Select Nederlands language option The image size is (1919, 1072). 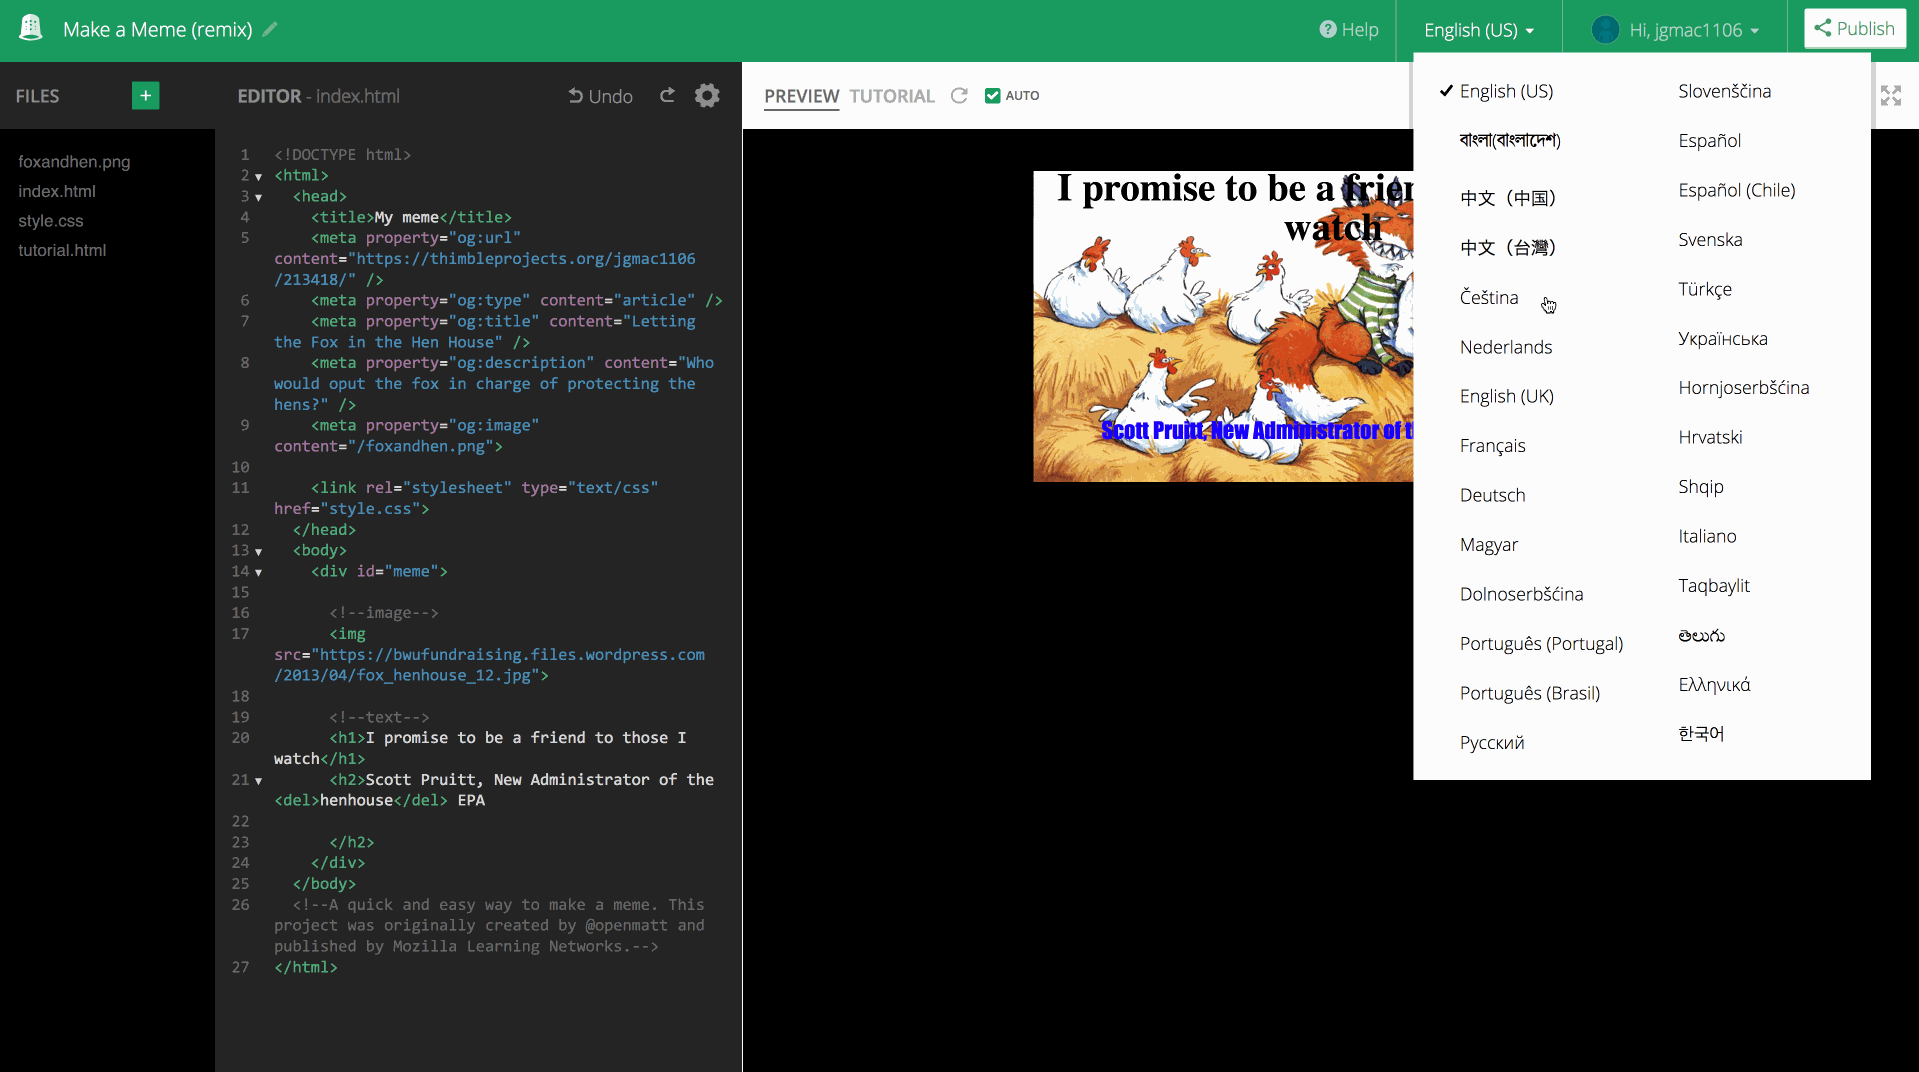click(x=1506, y=347)
